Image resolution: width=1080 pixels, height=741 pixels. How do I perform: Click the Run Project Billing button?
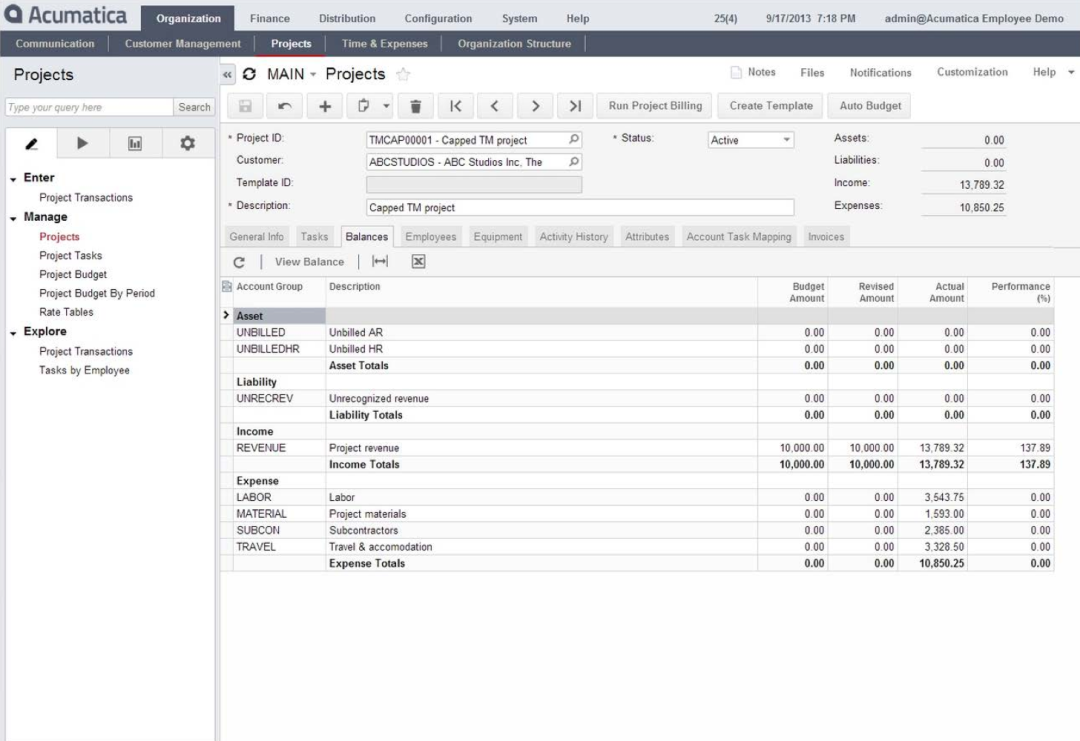657,105
